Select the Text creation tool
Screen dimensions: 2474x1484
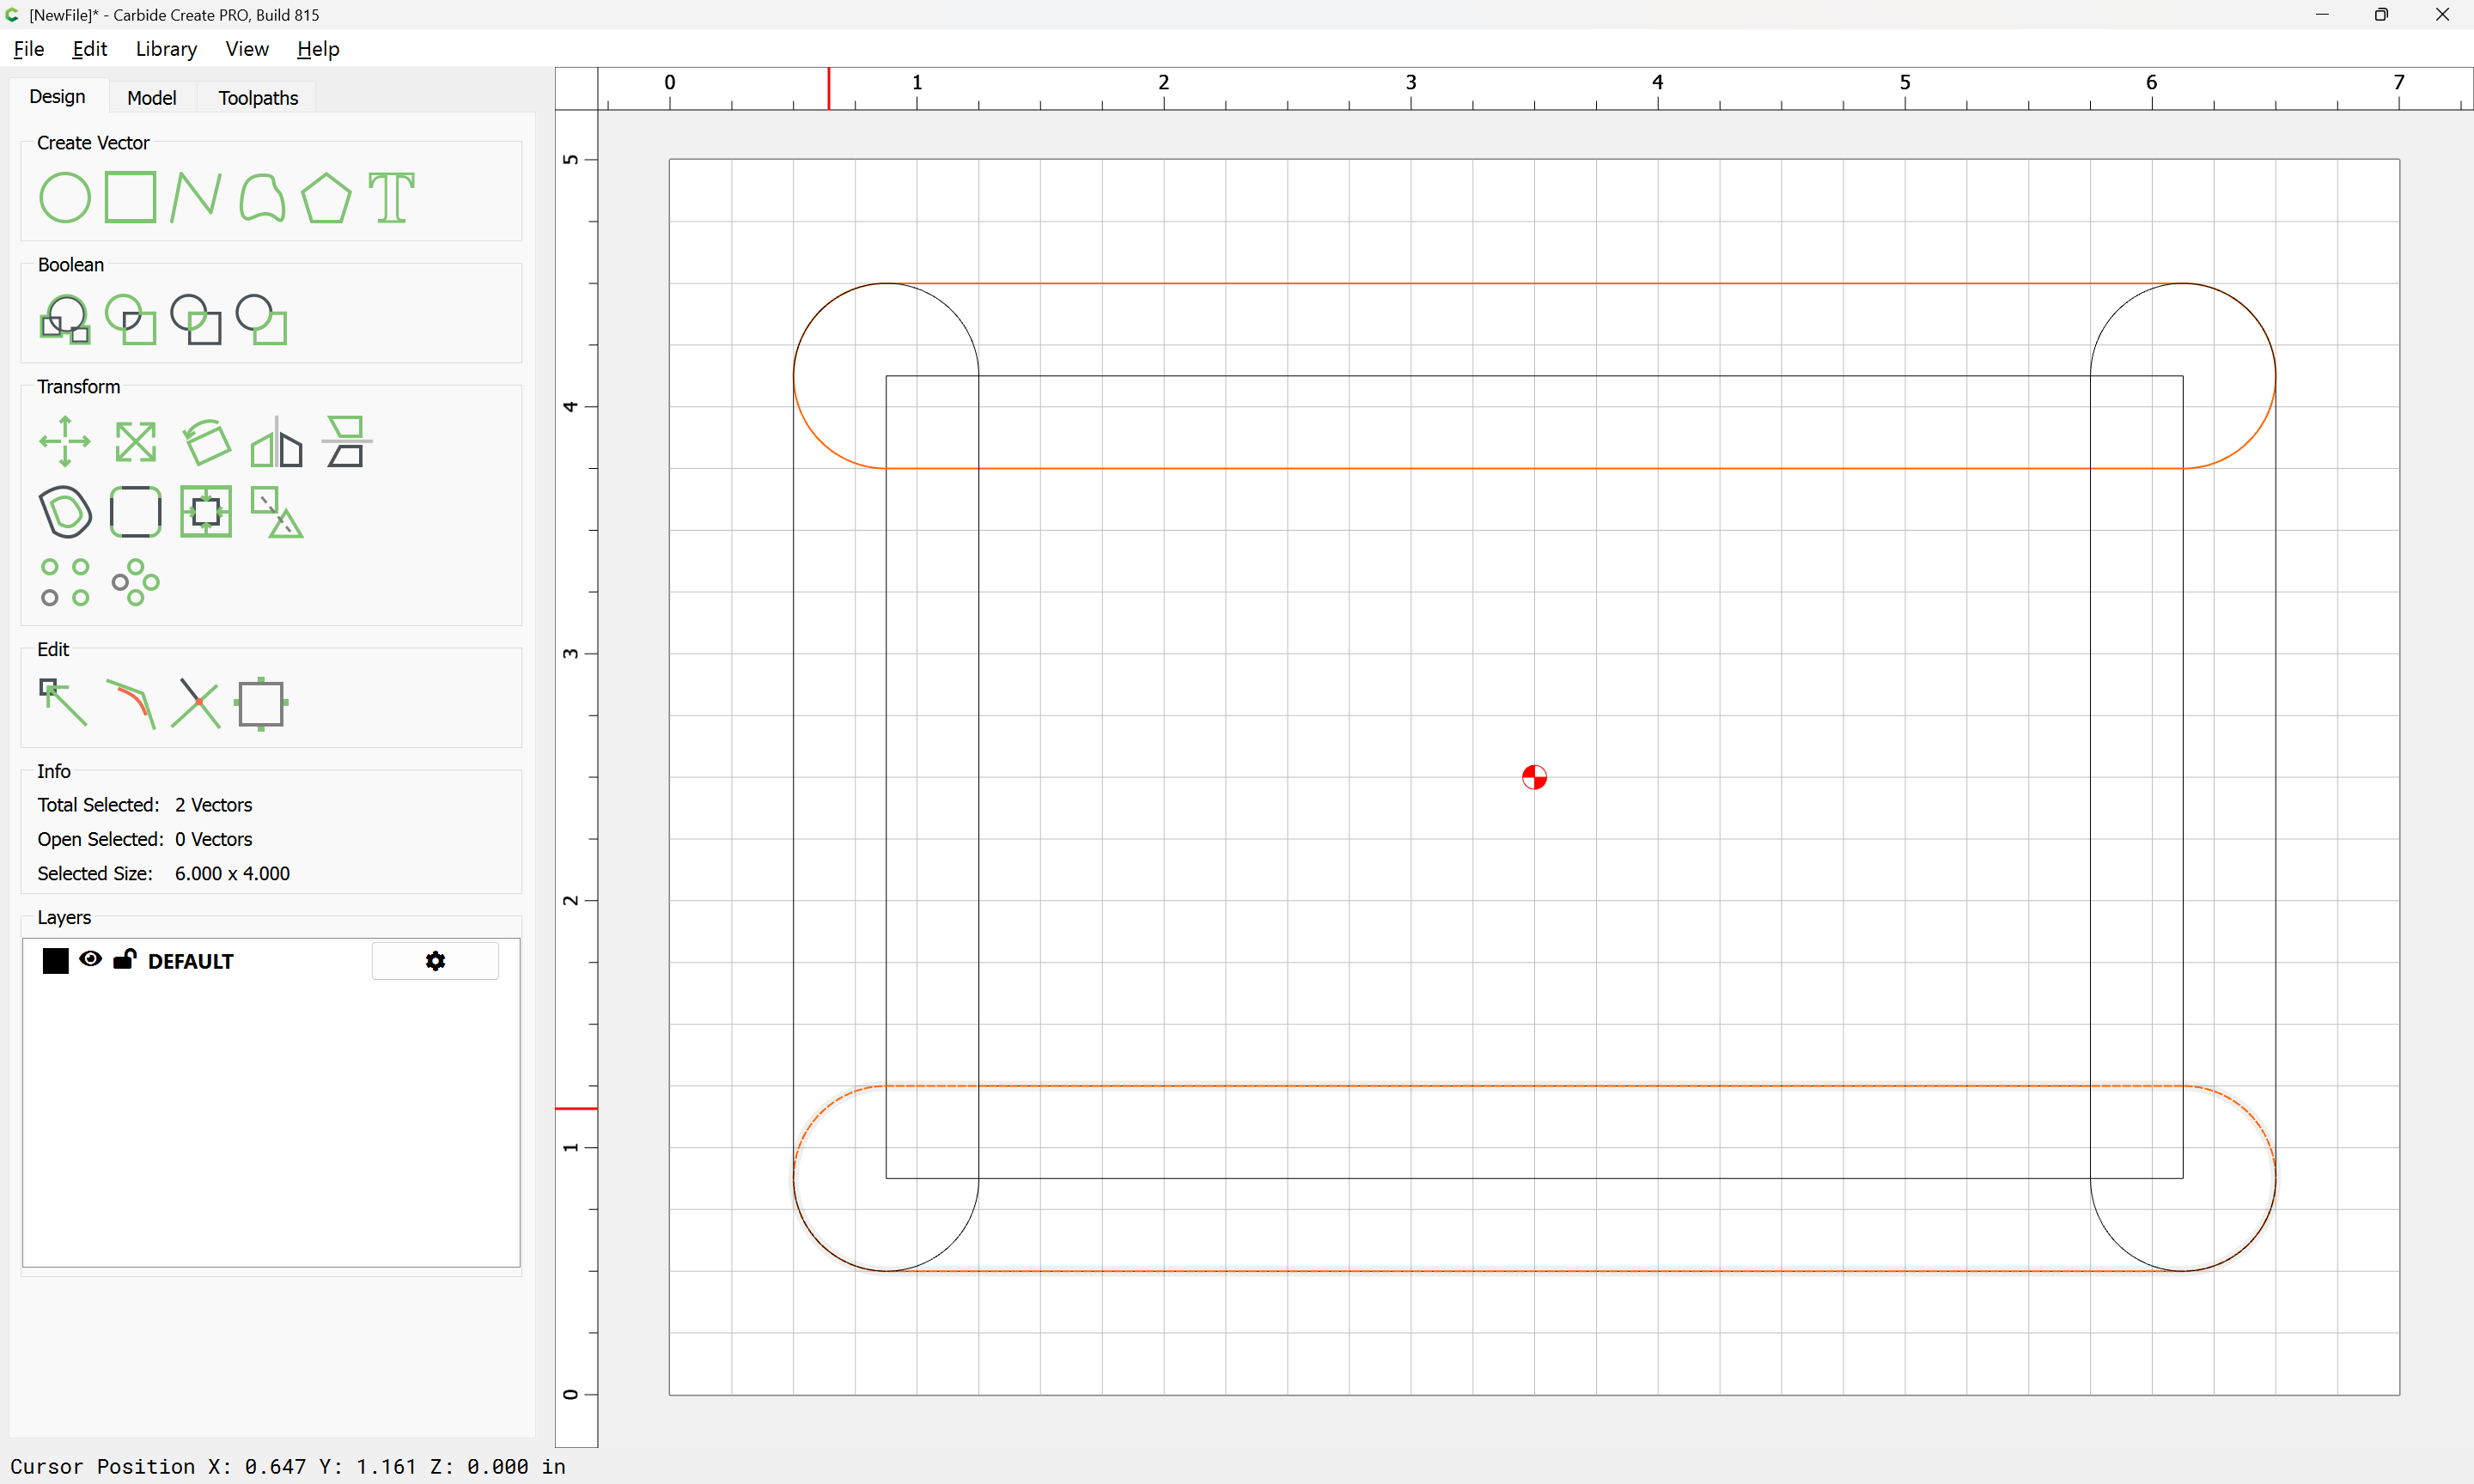392,197
